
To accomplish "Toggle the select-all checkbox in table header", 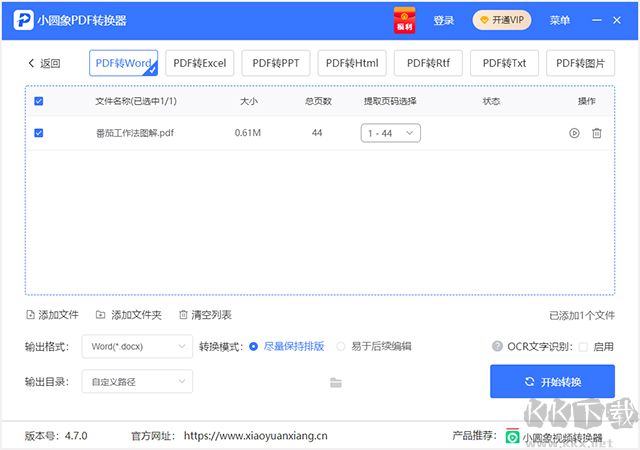I will coord(39,101).
